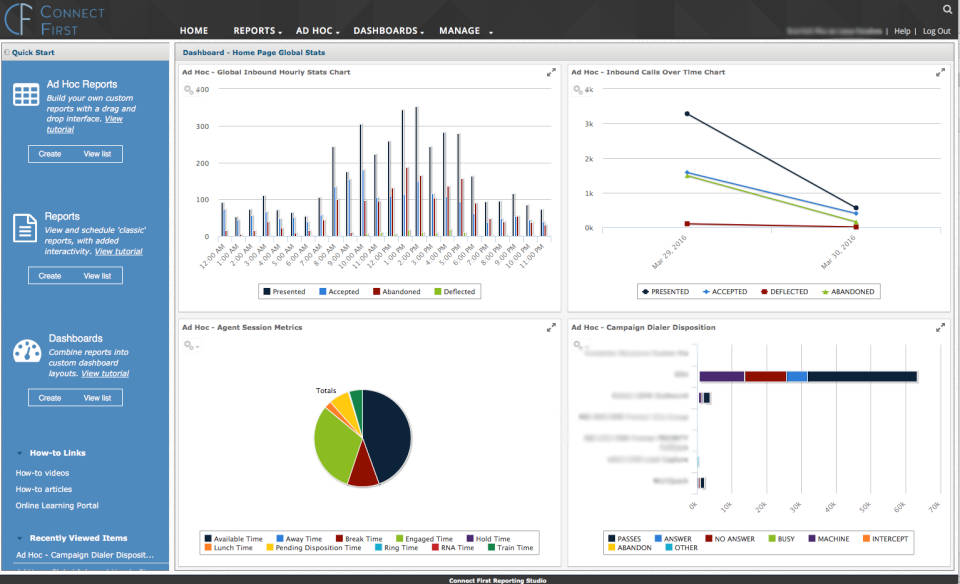Click the Dashboards gauge icon in sidebar
This screenshot has width=960, height=584.
point(26,351)
